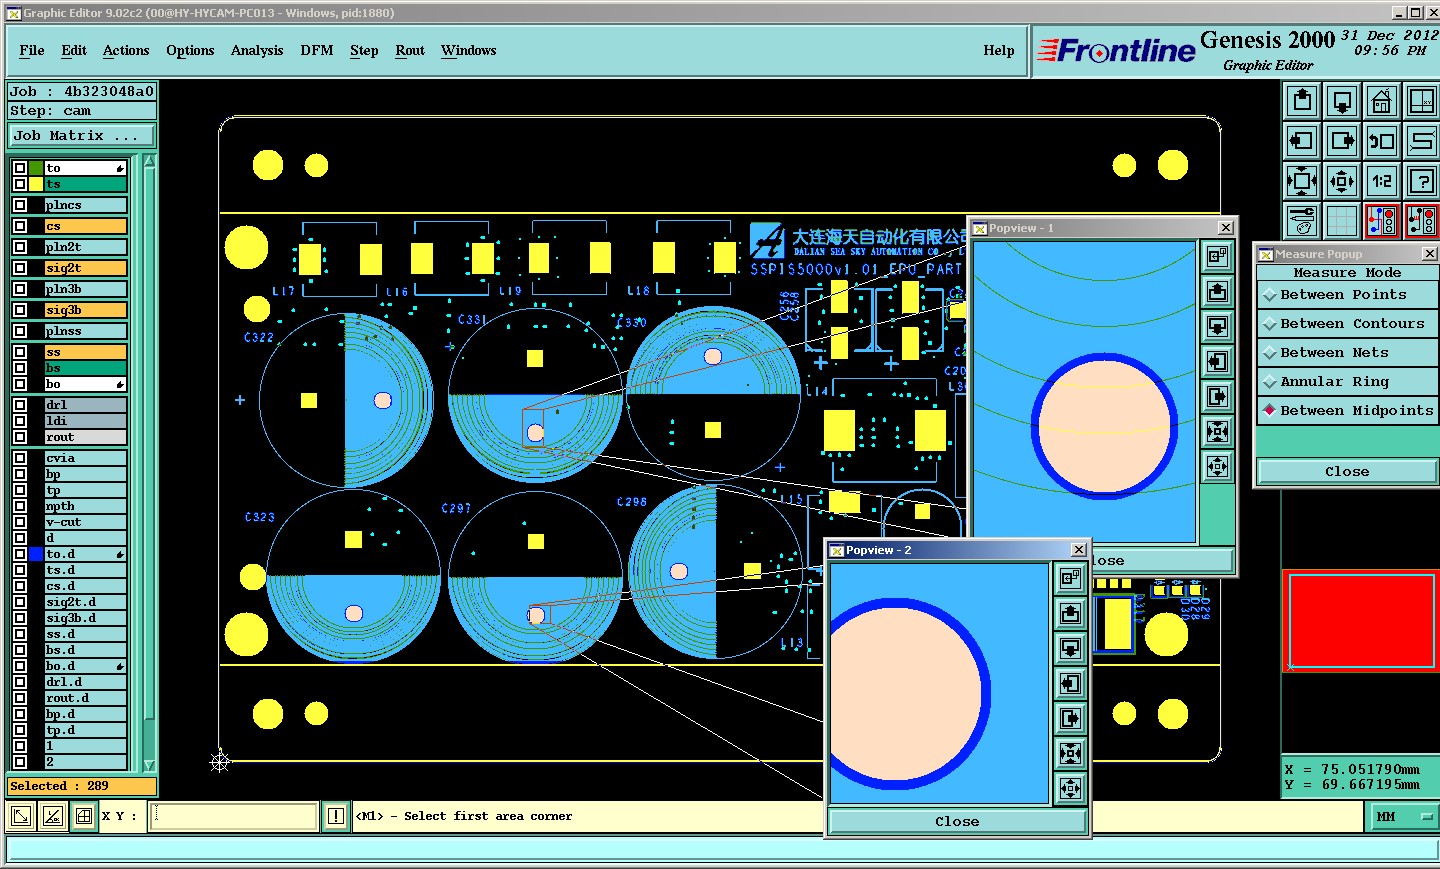This screenshot has height=869, width=1440.
Task: Open the Actions menu
Action: click(x=126, y=50)
